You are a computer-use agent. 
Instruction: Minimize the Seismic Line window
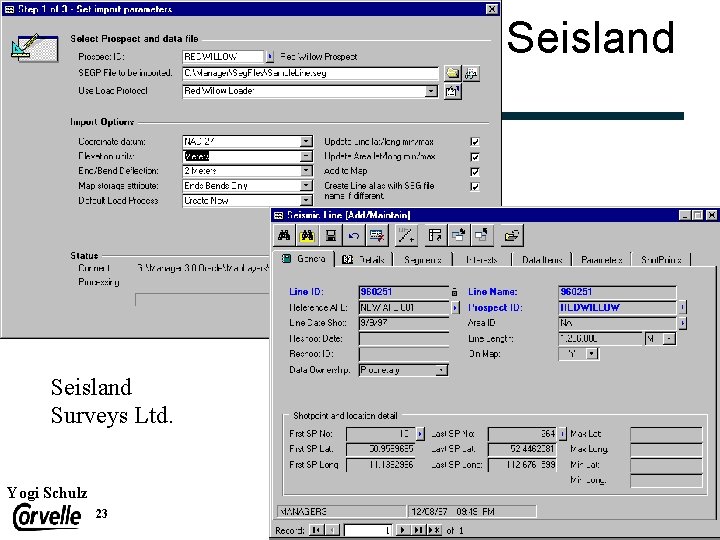coord(685,215)
